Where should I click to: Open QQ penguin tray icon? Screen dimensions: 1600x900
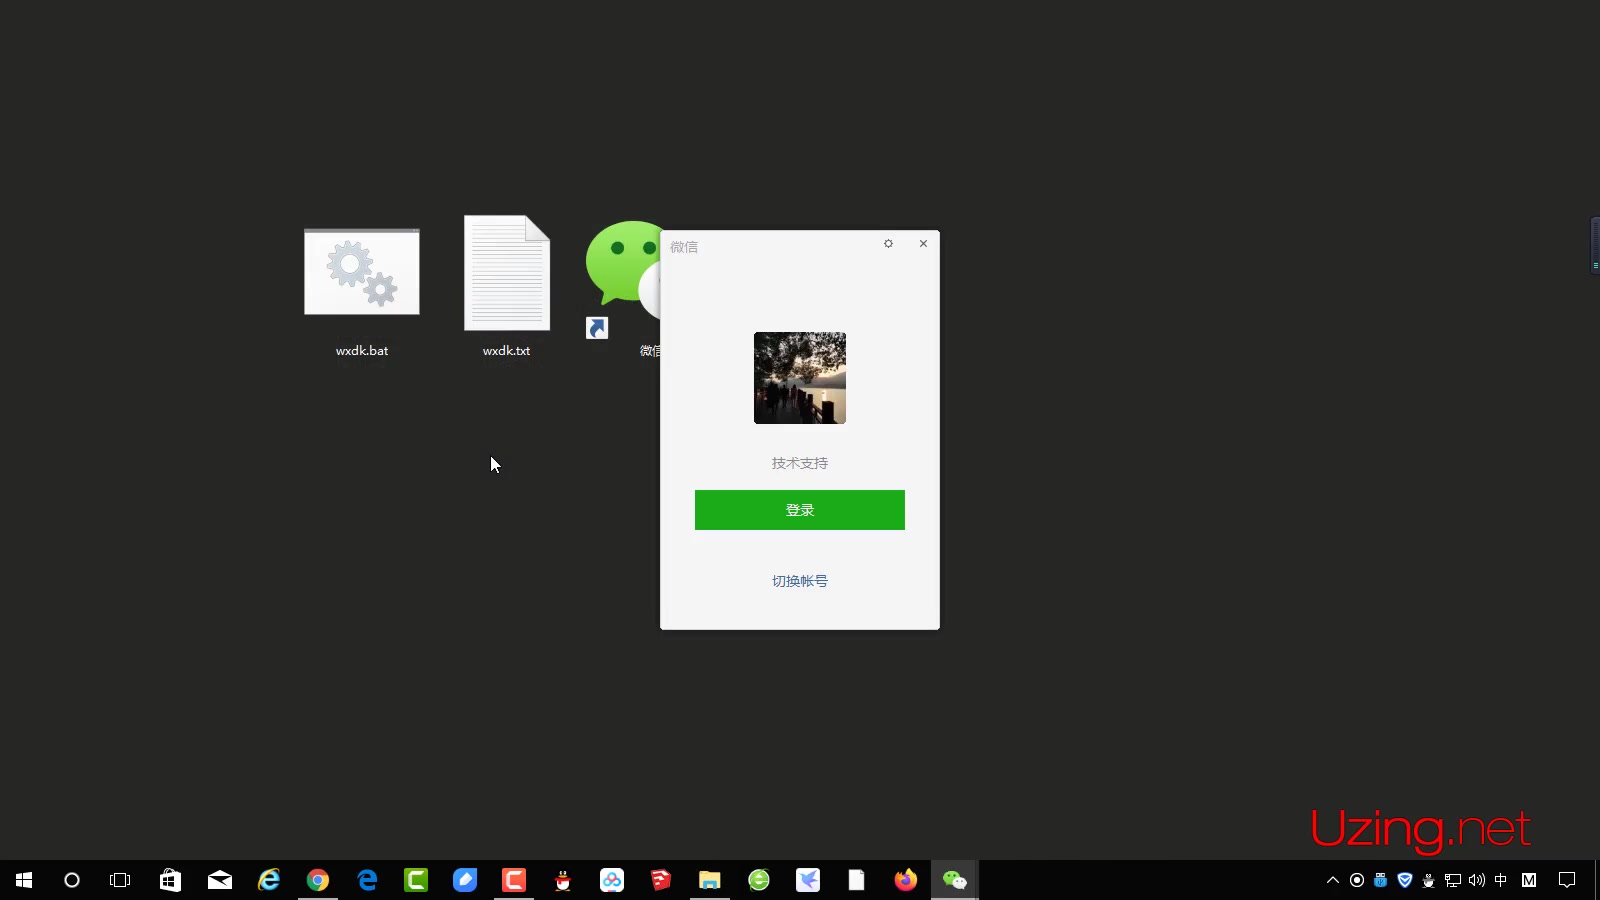(1429, 880)
